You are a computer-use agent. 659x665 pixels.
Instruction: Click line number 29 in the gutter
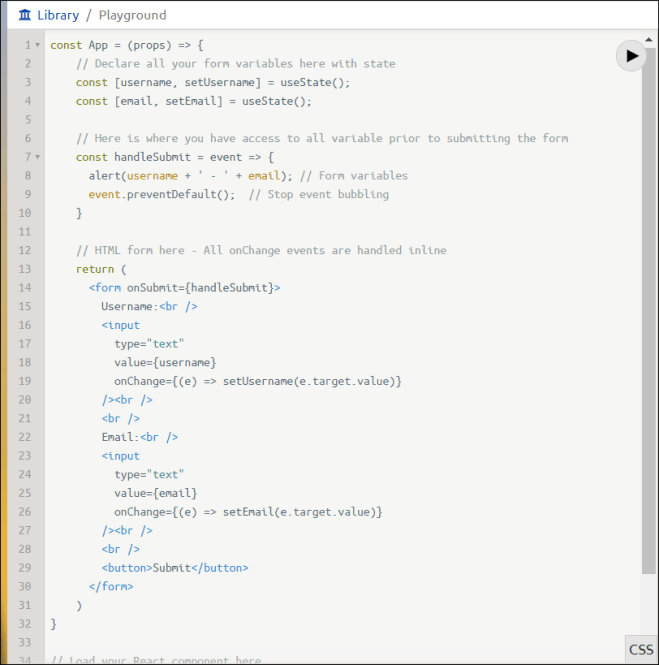click(x=25, y=567)
